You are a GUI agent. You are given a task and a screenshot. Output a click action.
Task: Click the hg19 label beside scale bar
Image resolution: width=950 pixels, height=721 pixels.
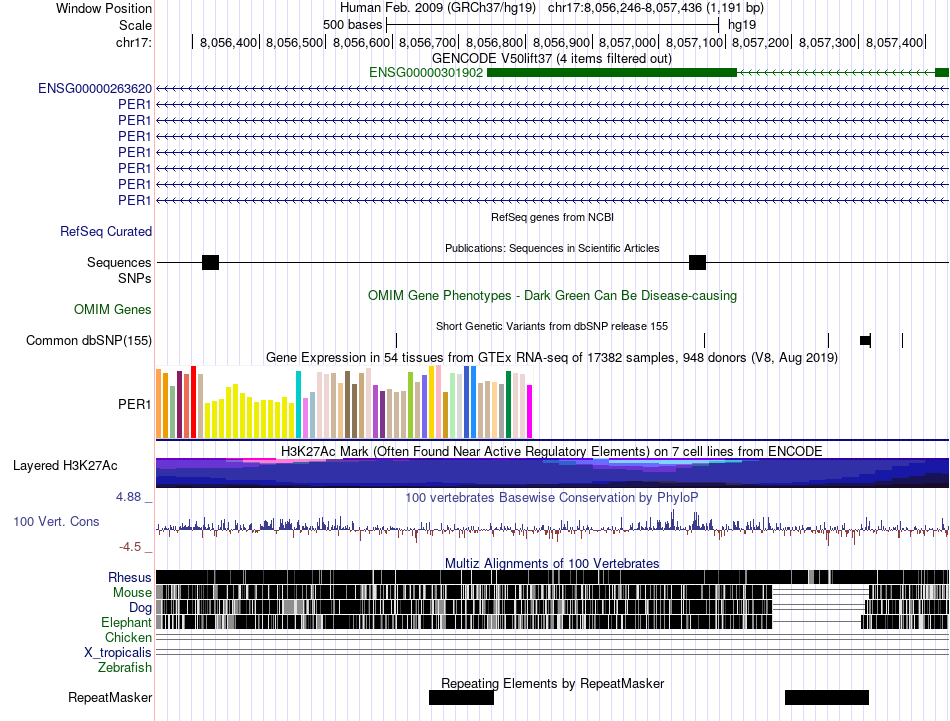click(742, 25)
